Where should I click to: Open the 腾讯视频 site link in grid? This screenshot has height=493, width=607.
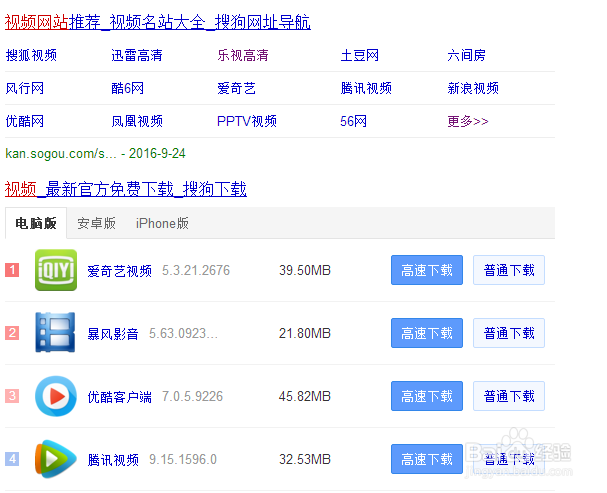(x=366, y=88)
